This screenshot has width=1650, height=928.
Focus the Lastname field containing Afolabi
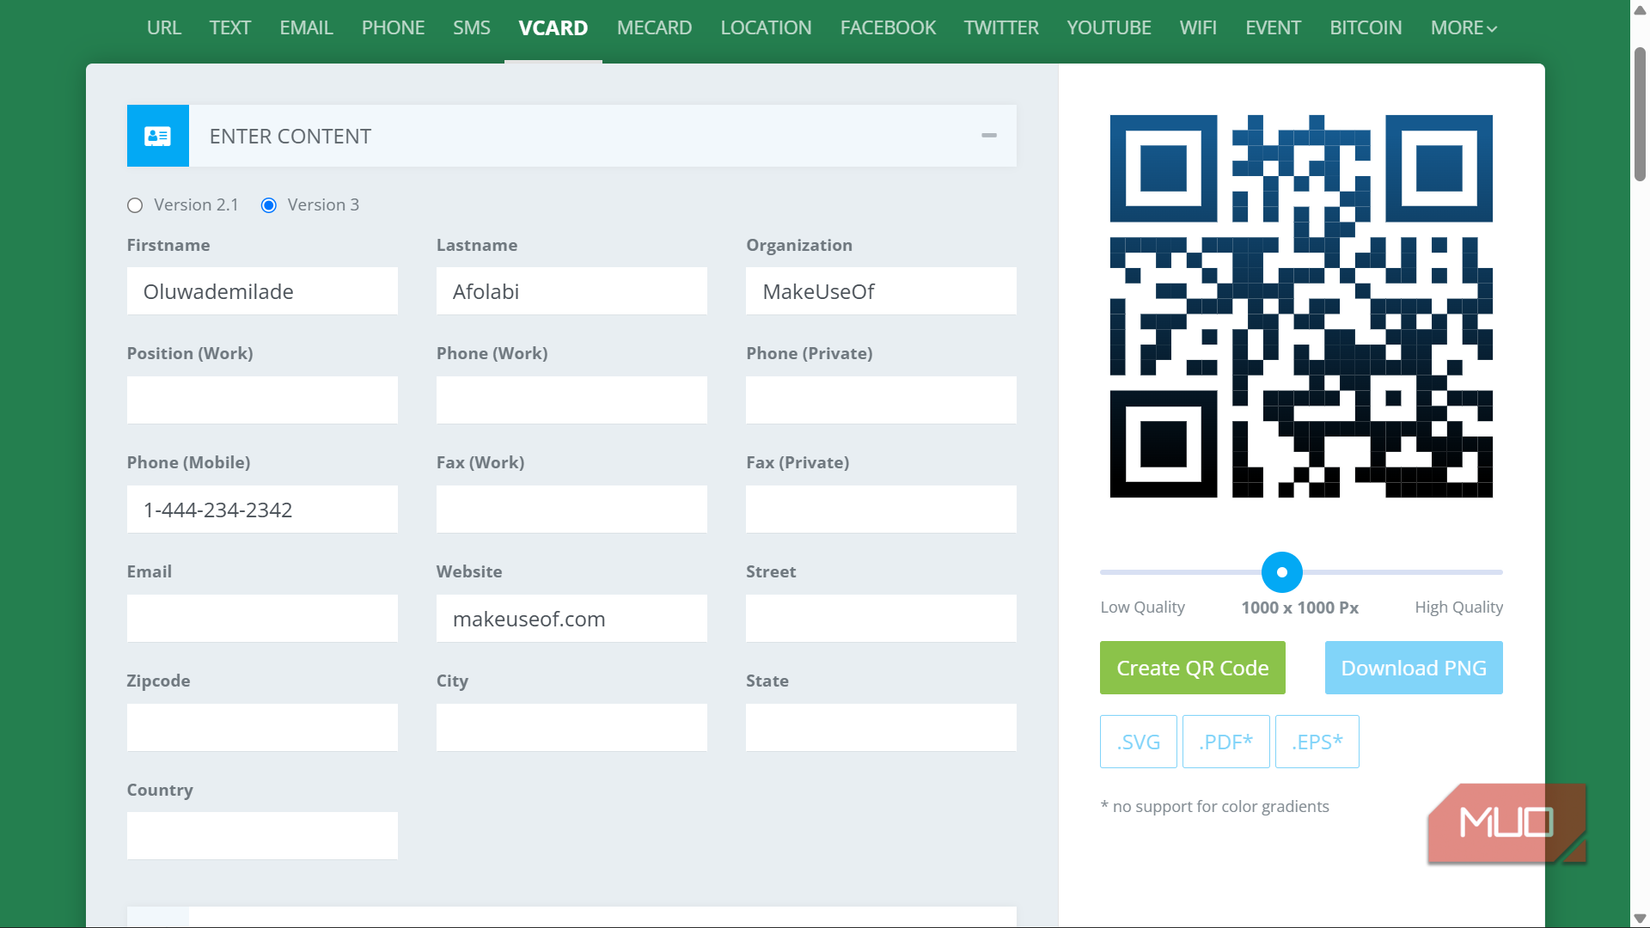pos(572,291)
